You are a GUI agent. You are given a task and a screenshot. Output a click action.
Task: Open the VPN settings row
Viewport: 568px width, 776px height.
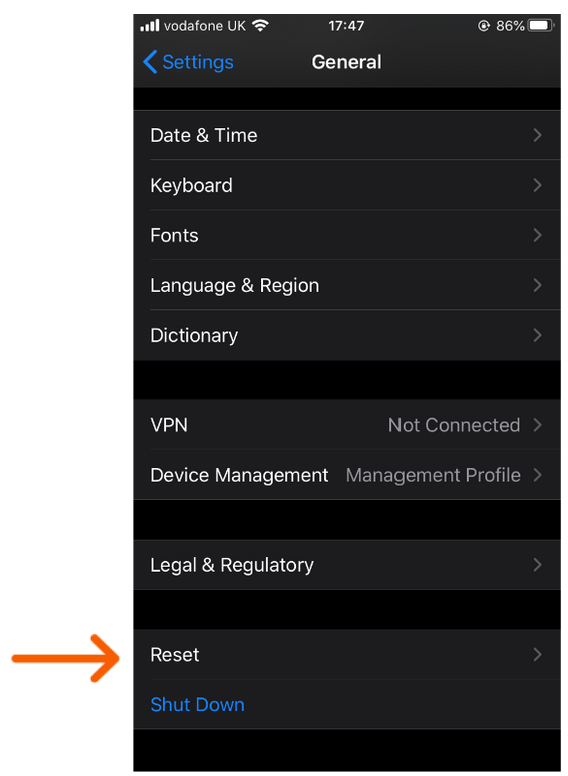[347, 425]
